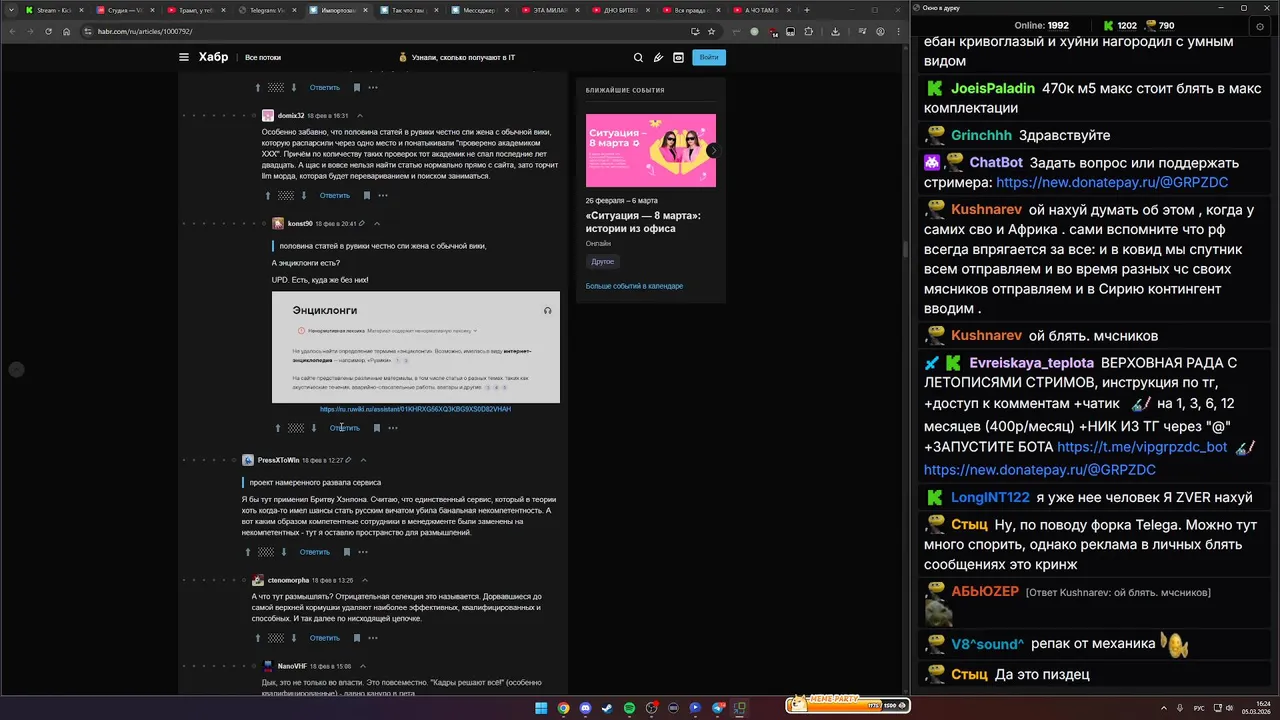Open 'Больше событий в календаре' link

click(634, 286)
